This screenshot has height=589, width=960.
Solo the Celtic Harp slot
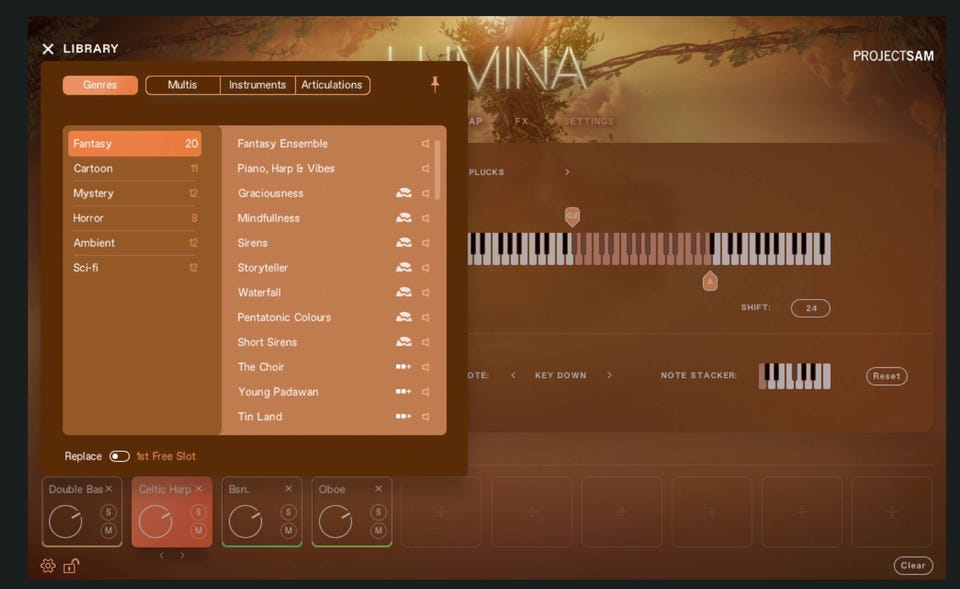click(x=198, y=512)
